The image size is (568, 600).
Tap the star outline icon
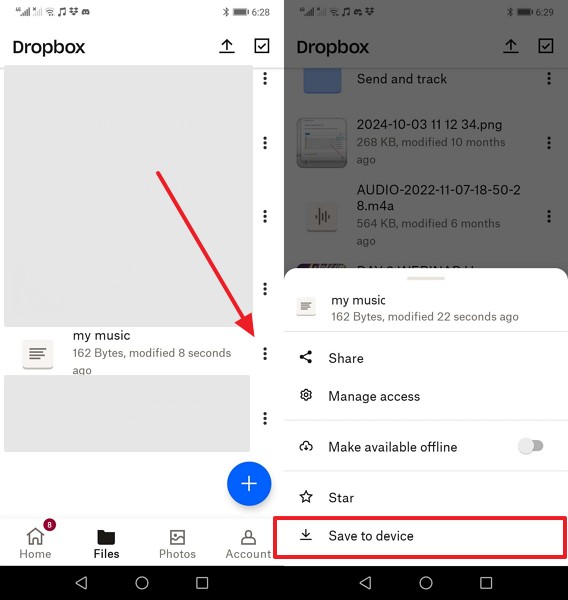click(x=306, y=497)
